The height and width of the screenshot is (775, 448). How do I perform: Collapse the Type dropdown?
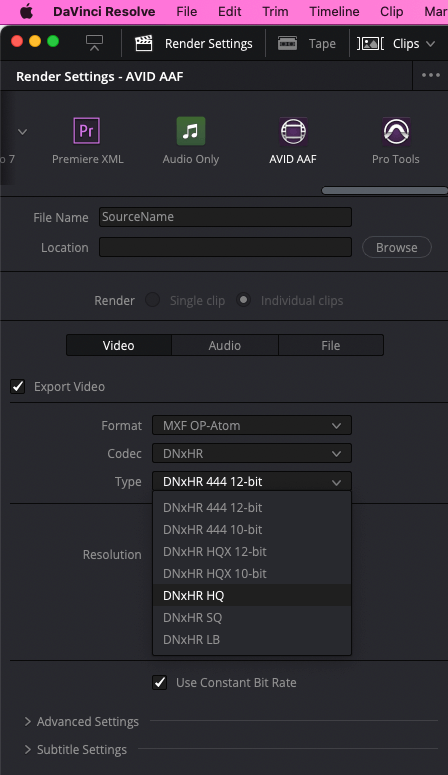click(x=252, y=481)
